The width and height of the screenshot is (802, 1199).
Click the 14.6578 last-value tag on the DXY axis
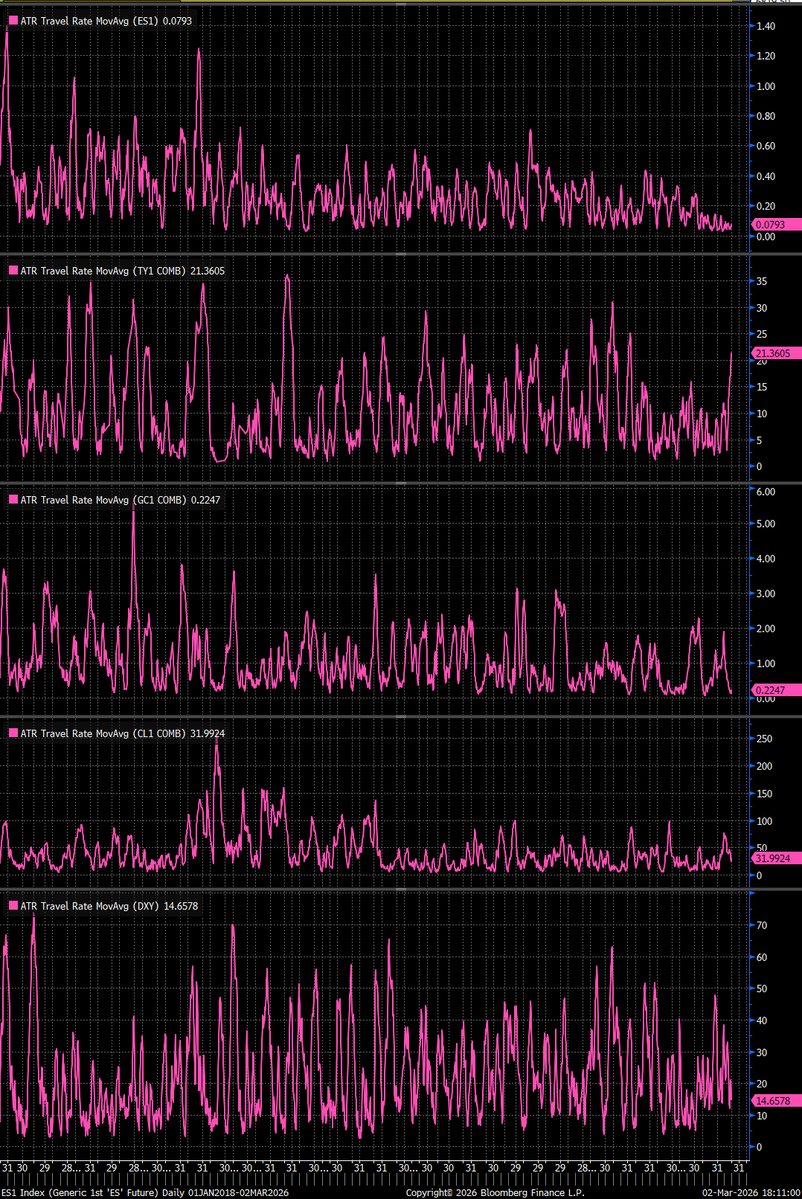[x=775, y=1101]
